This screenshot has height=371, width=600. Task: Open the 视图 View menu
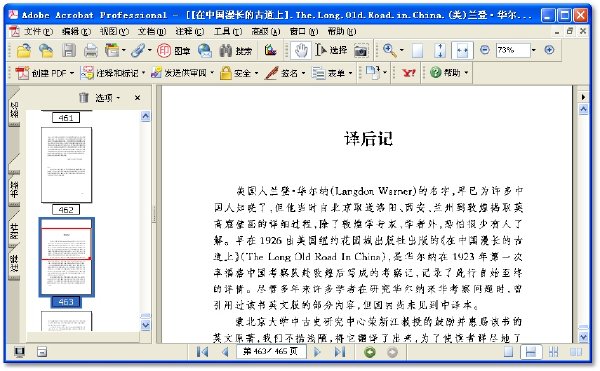(114, 31)
